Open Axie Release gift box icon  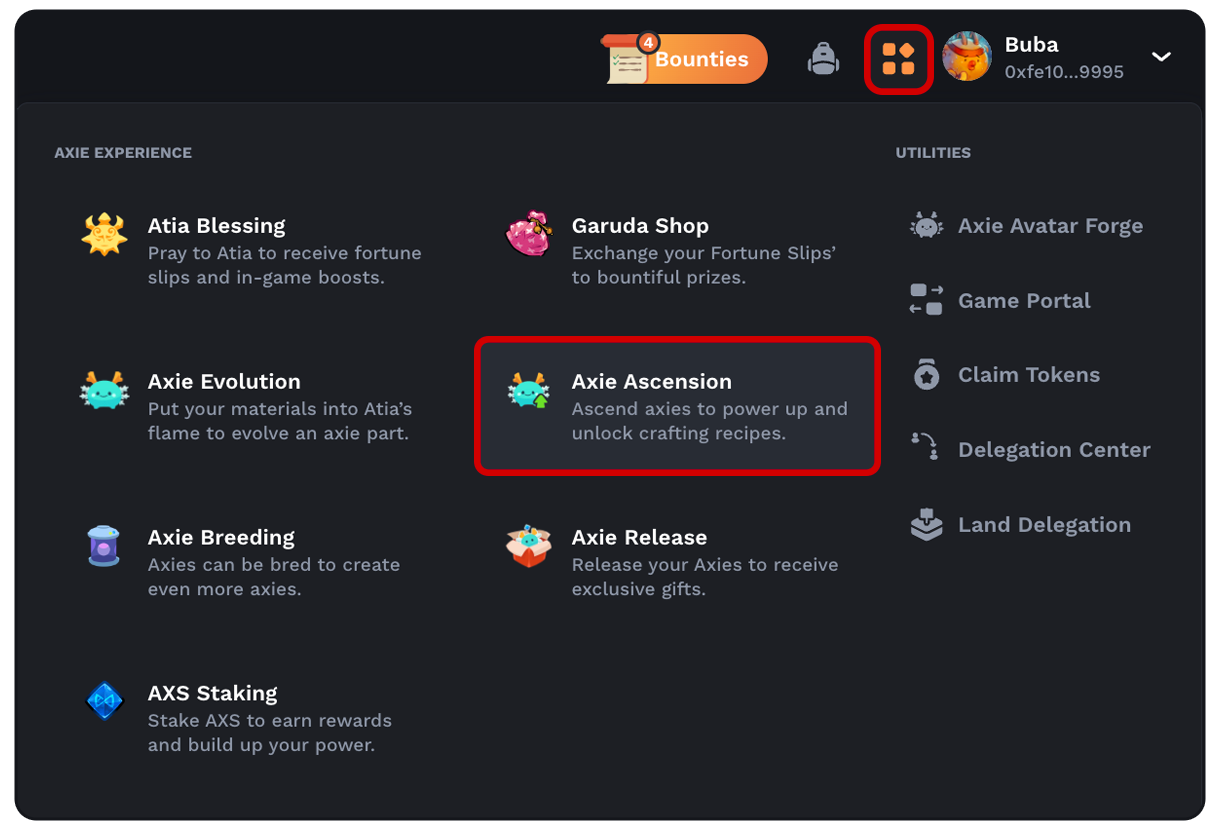pyautogui.click(x=529, y=545)
